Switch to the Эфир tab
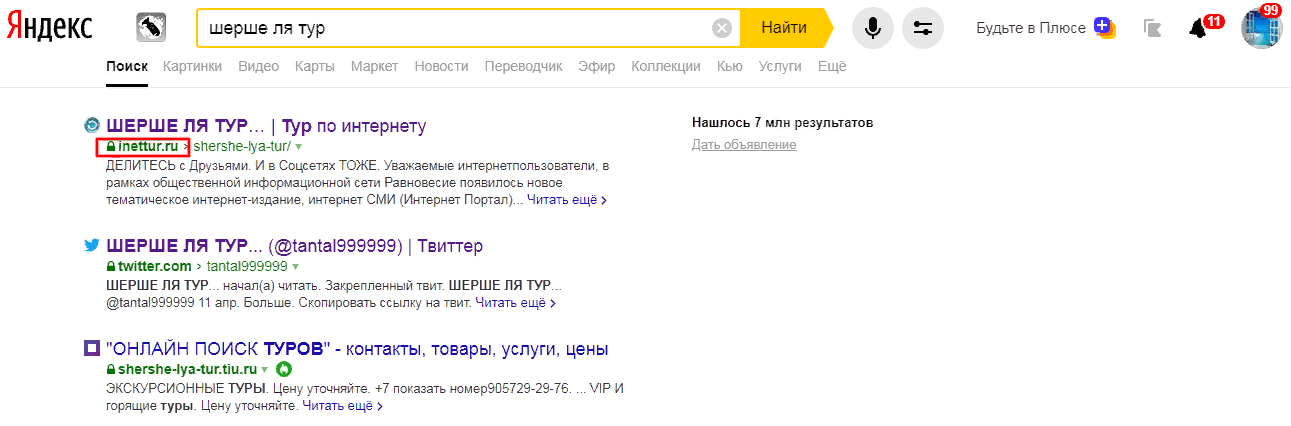This screenshot has height=426, width=1291. coord(597,66)
